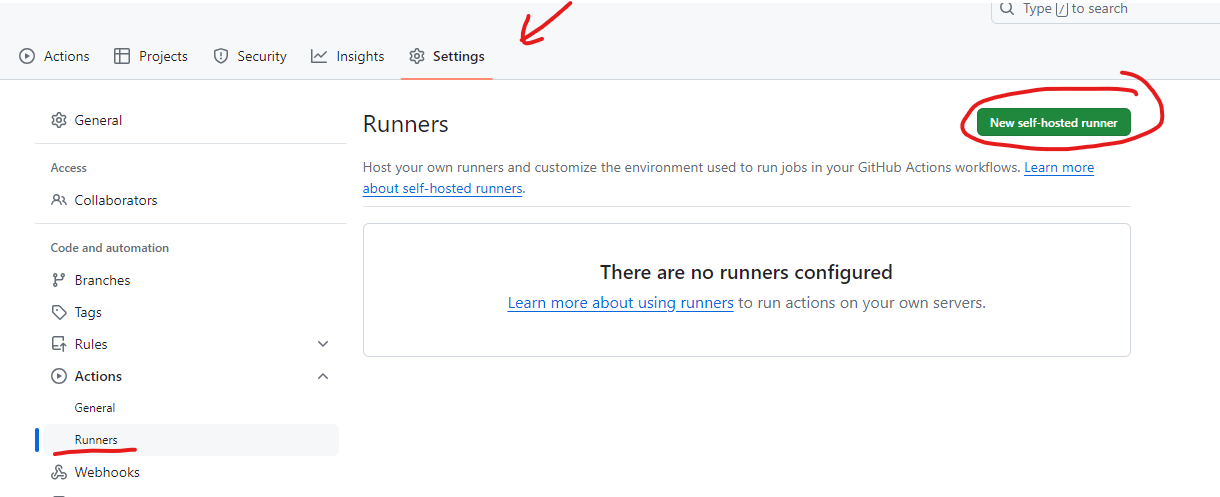Go to the Insights tab
Viewport: 1220px width, 497px height.
[x=347, y=56]
